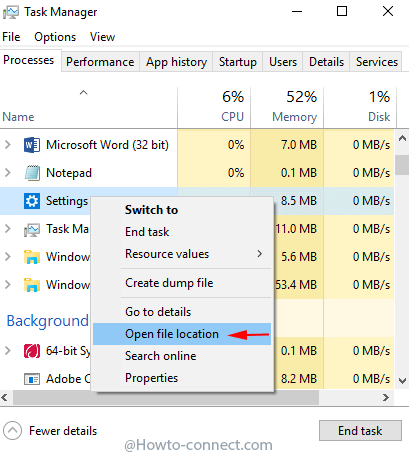The height and width of the screenshot is (452, 409).
Task: Expand the 64-bit process group
Action: click(x=7, y=351)
